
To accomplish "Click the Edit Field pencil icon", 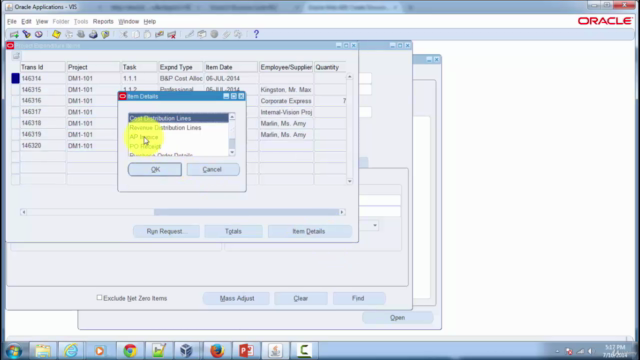I will pos(189,34).
